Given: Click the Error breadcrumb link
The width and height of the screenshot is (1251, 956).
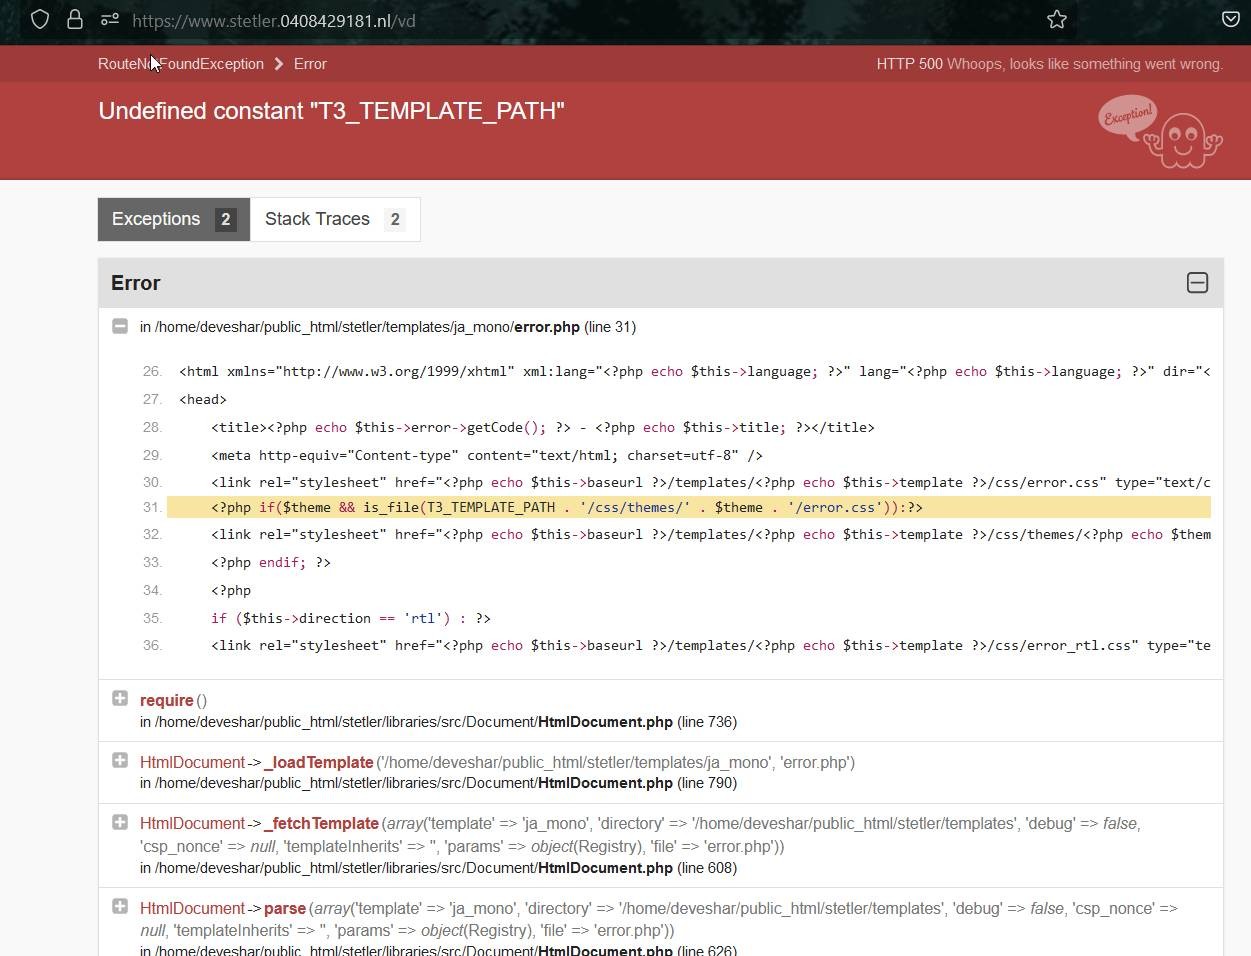Looking at the screenshot, I should point(310,64).
